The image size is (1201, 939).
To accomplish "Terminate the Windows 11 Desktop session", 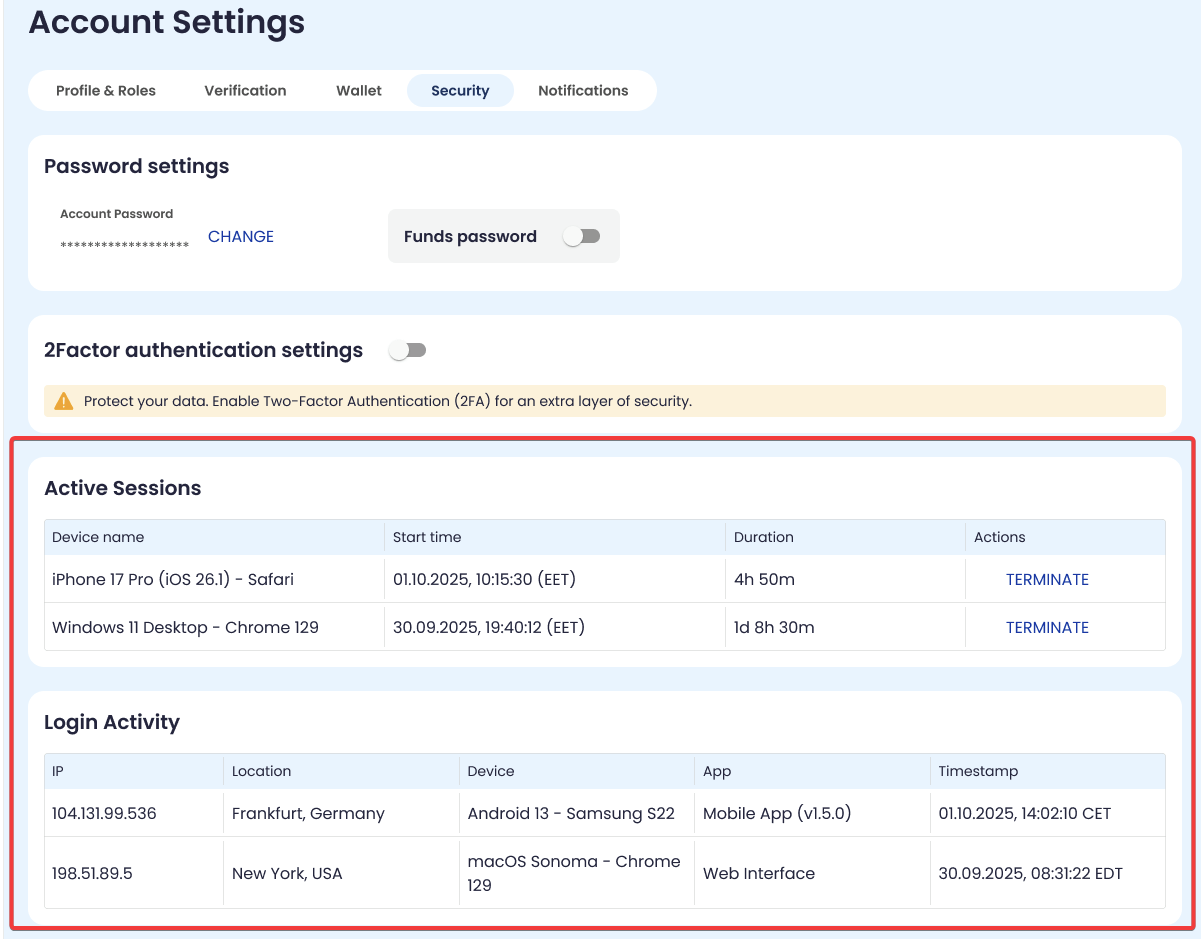I will [x=1047, y=628].
